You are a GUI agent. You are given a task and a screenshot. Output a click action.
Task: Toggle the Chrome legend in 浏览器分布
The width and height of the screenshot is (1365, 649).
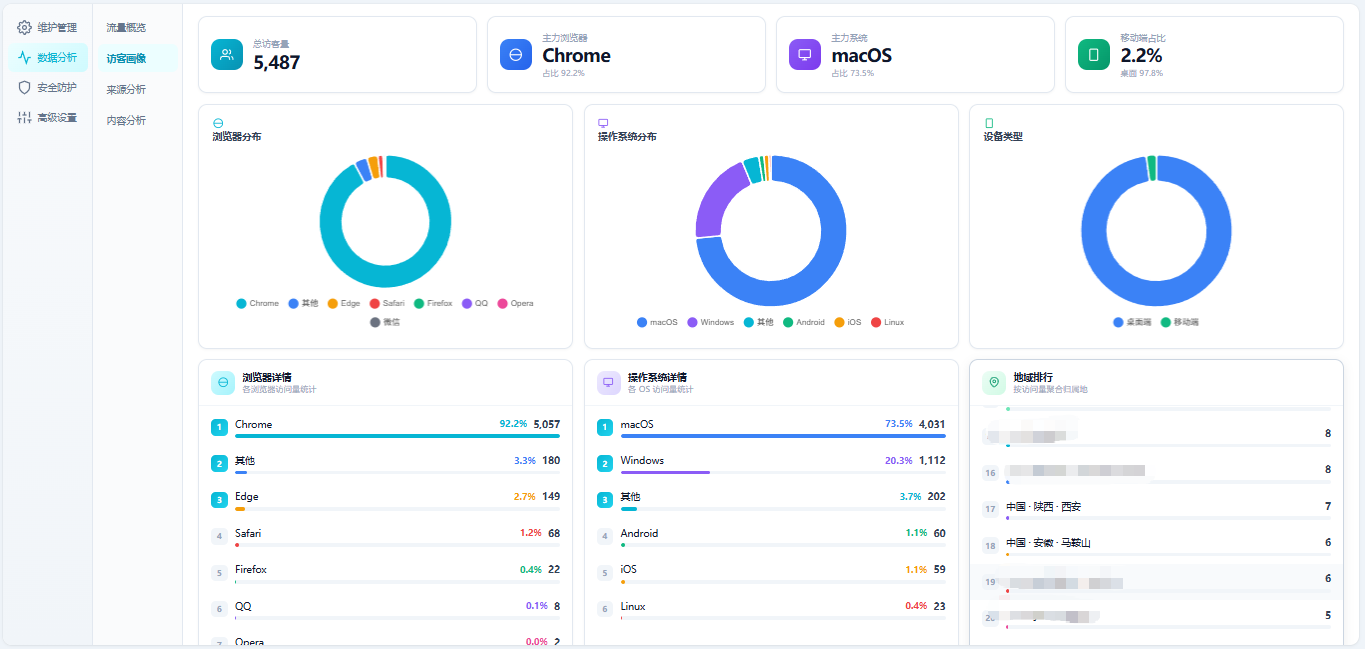(258, 303)
